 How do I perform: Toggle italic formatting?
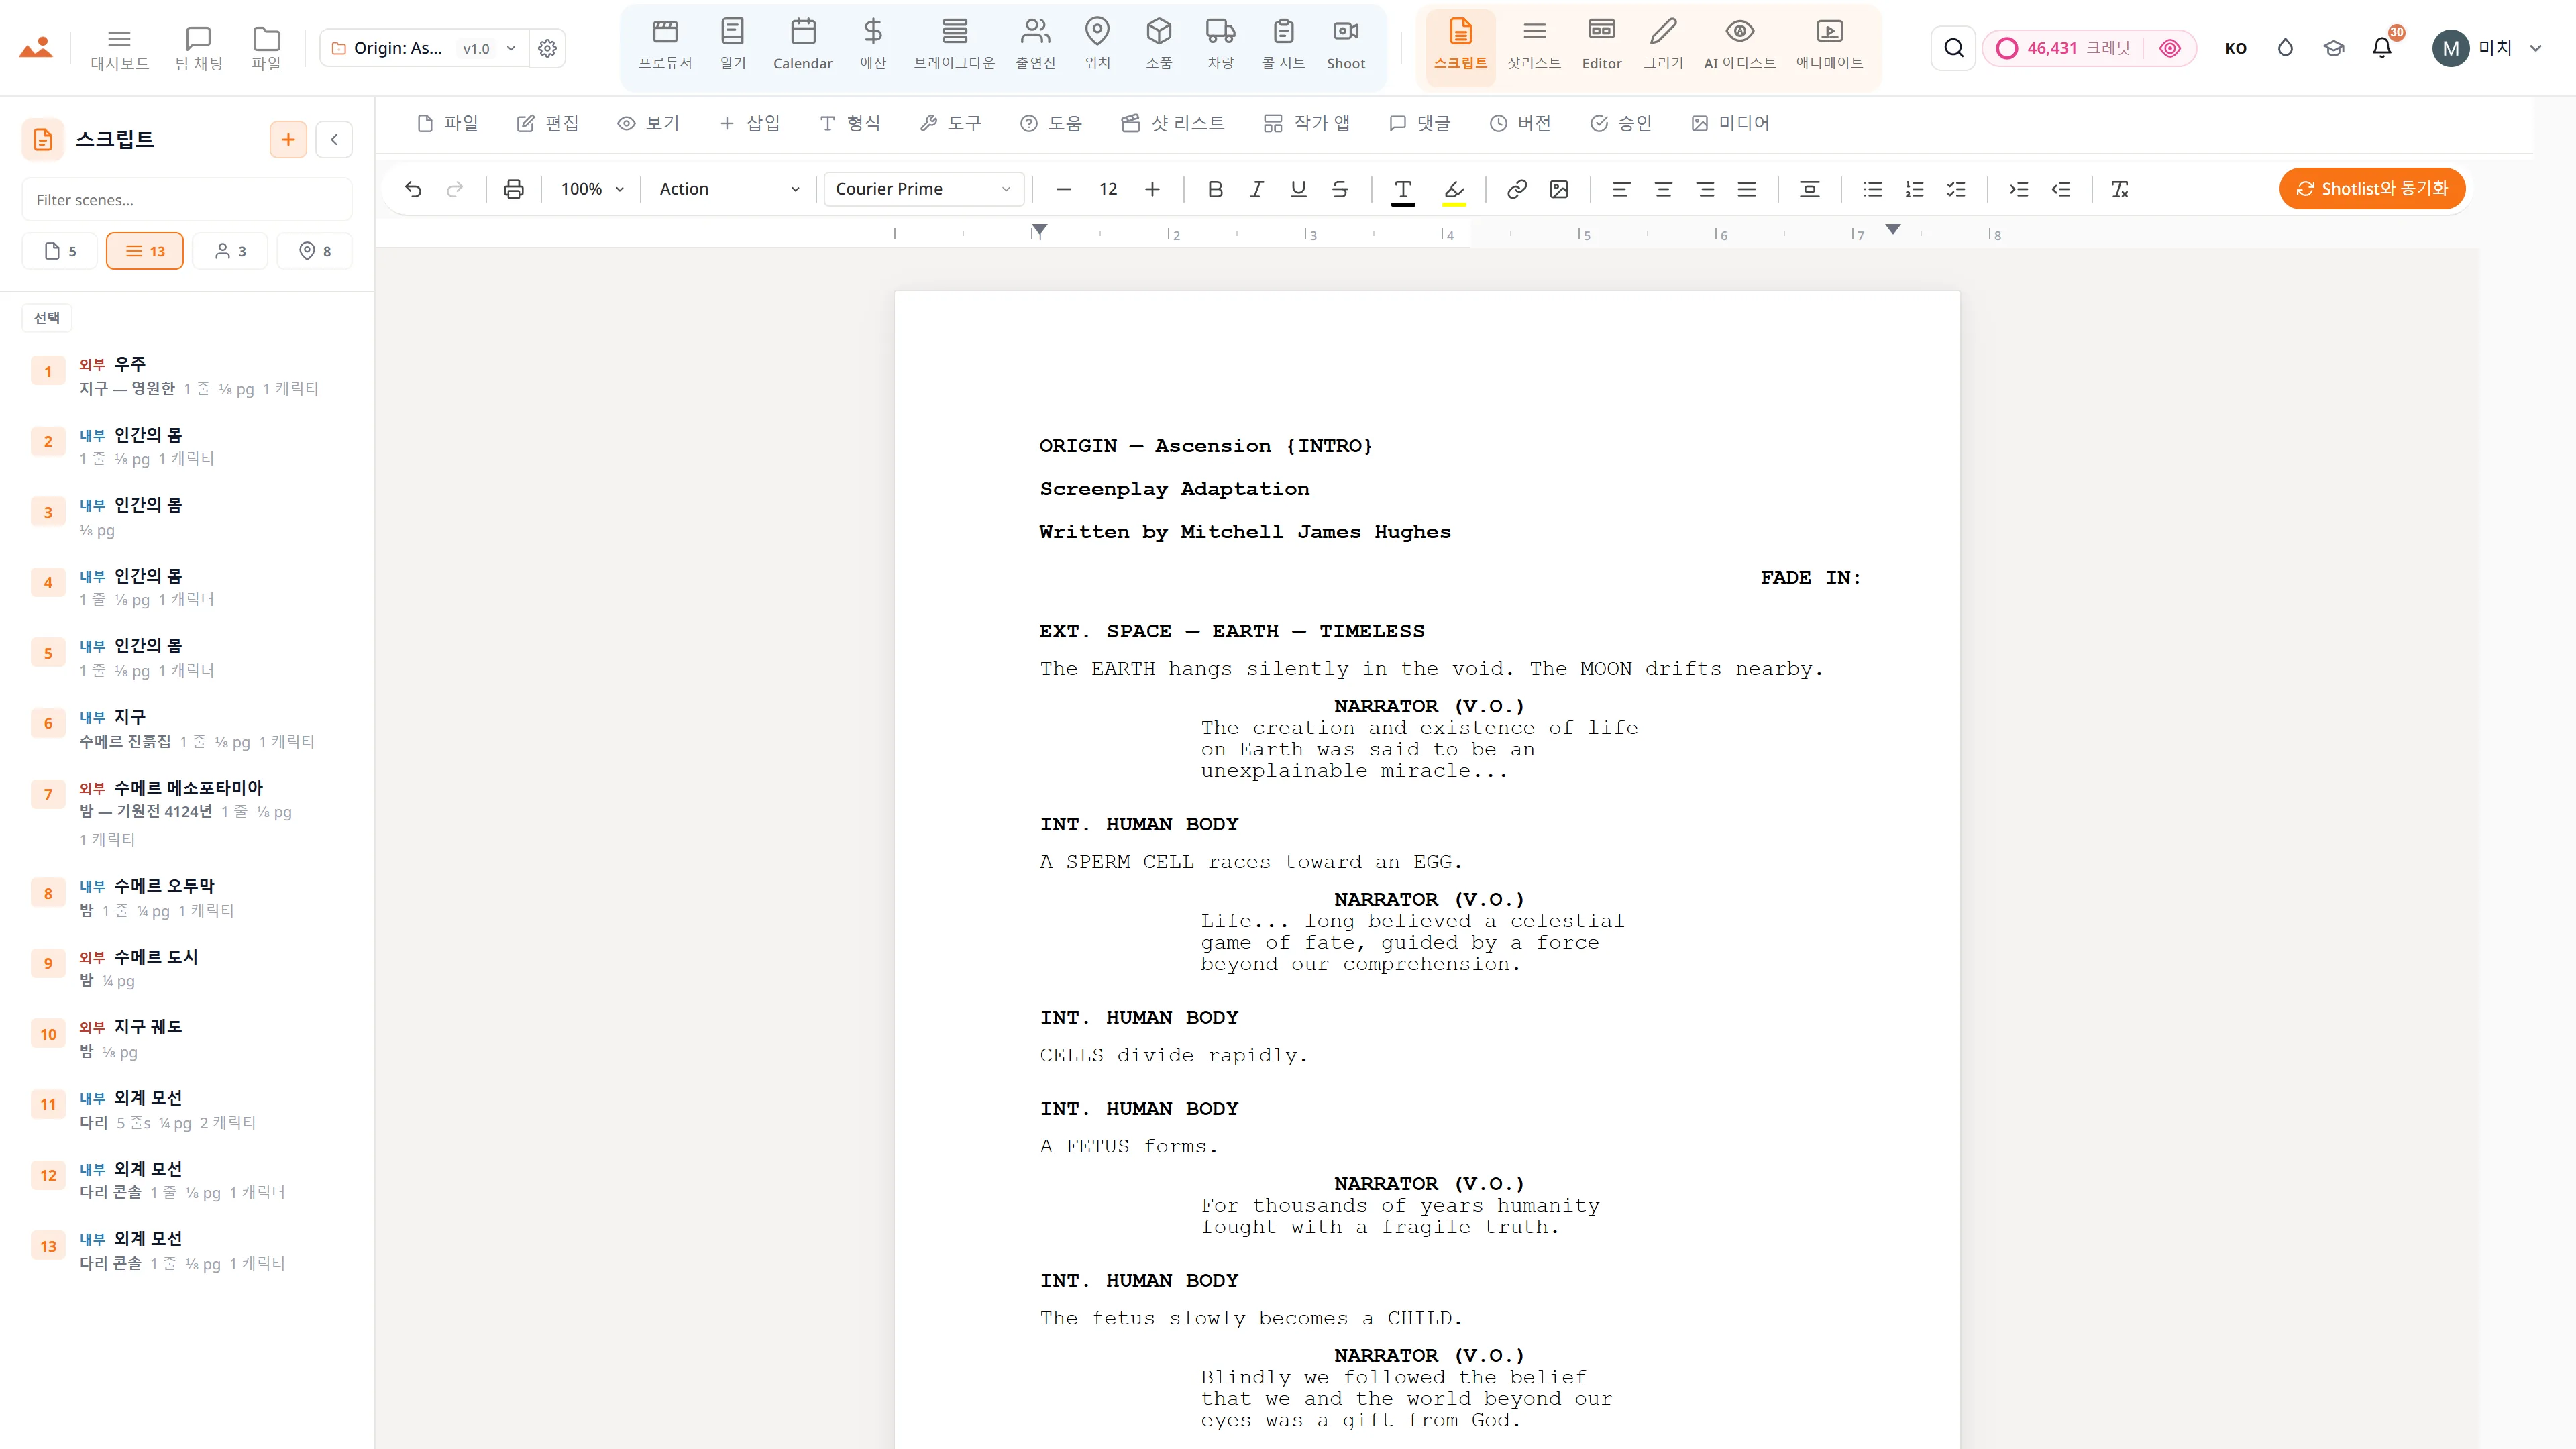(x=1256, y=189)
